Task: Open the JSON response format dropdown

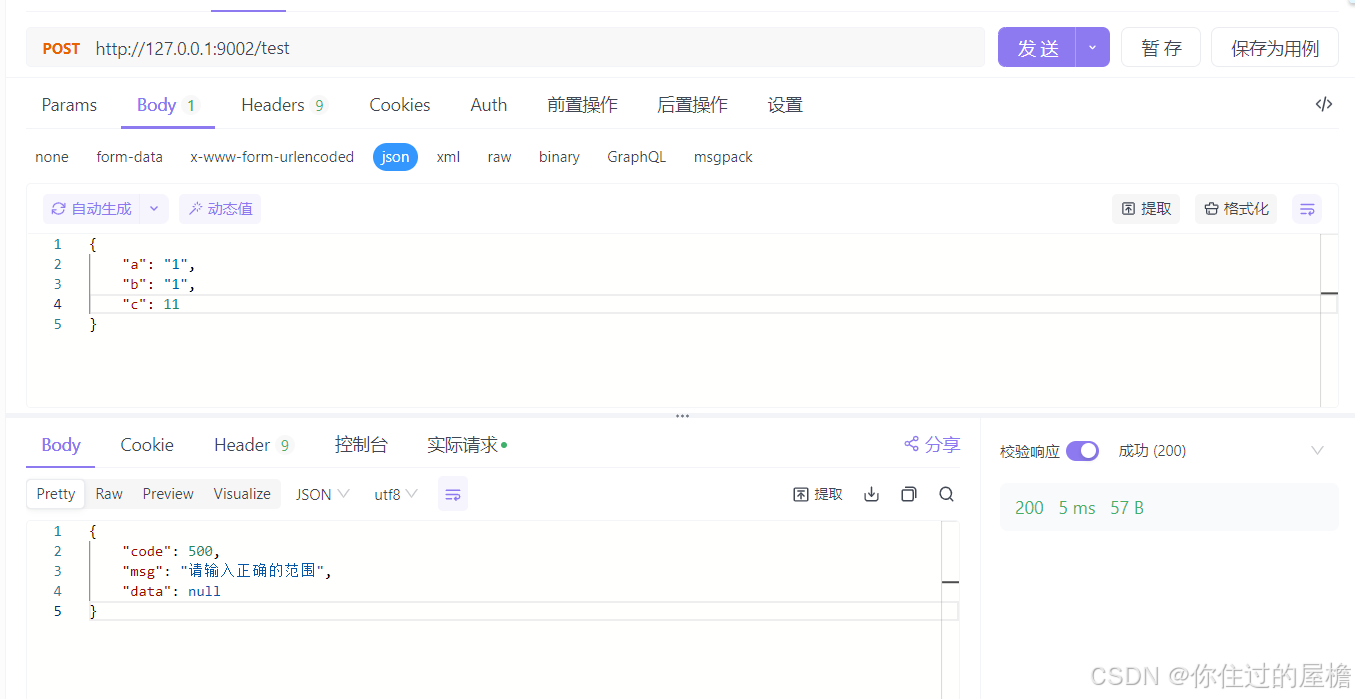Action: (x=322, y=494)
